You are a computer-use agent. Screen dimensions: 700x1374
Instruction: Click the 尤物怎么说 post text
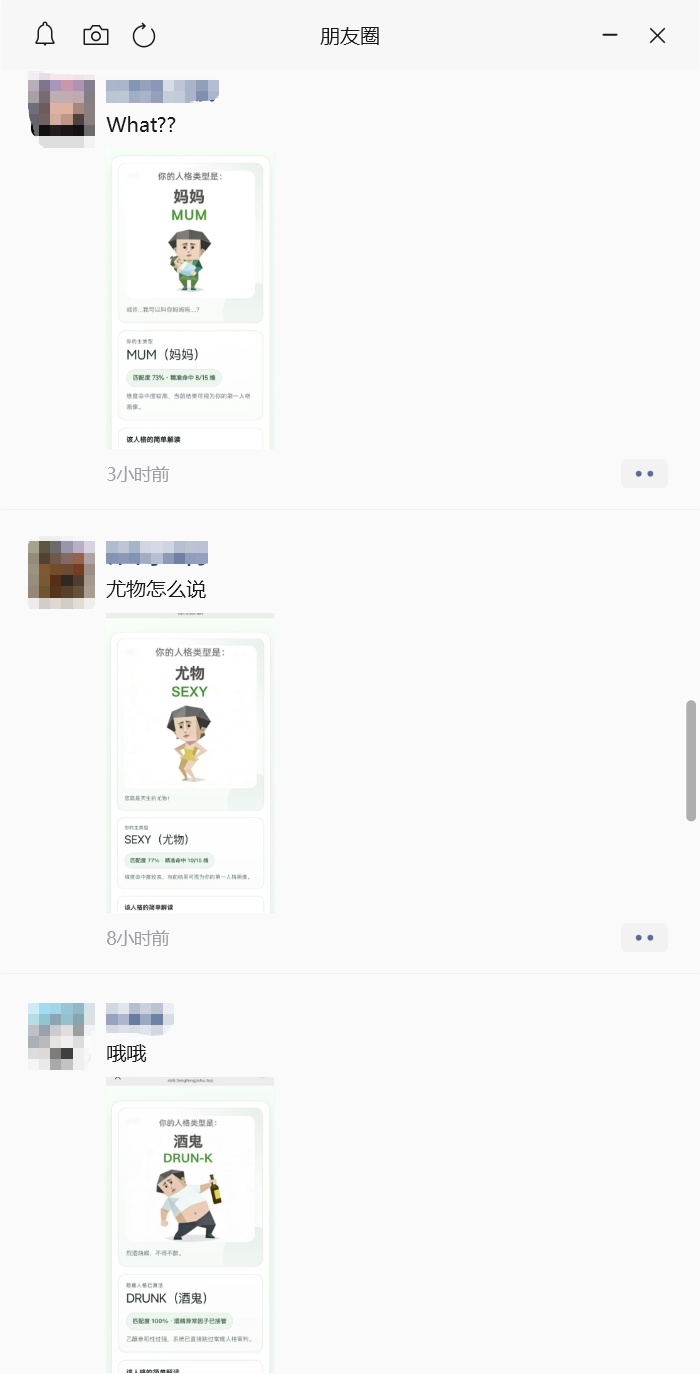pos(156,589)
